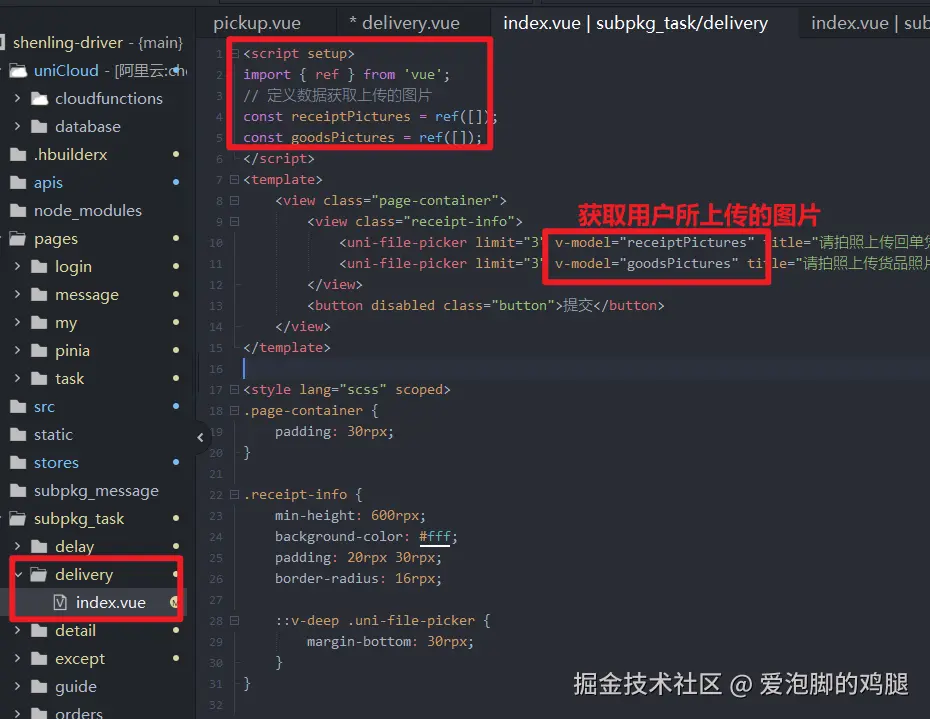Collapse the project sidebar with arrow handle

pyautogui.click(x=200, y=437)
